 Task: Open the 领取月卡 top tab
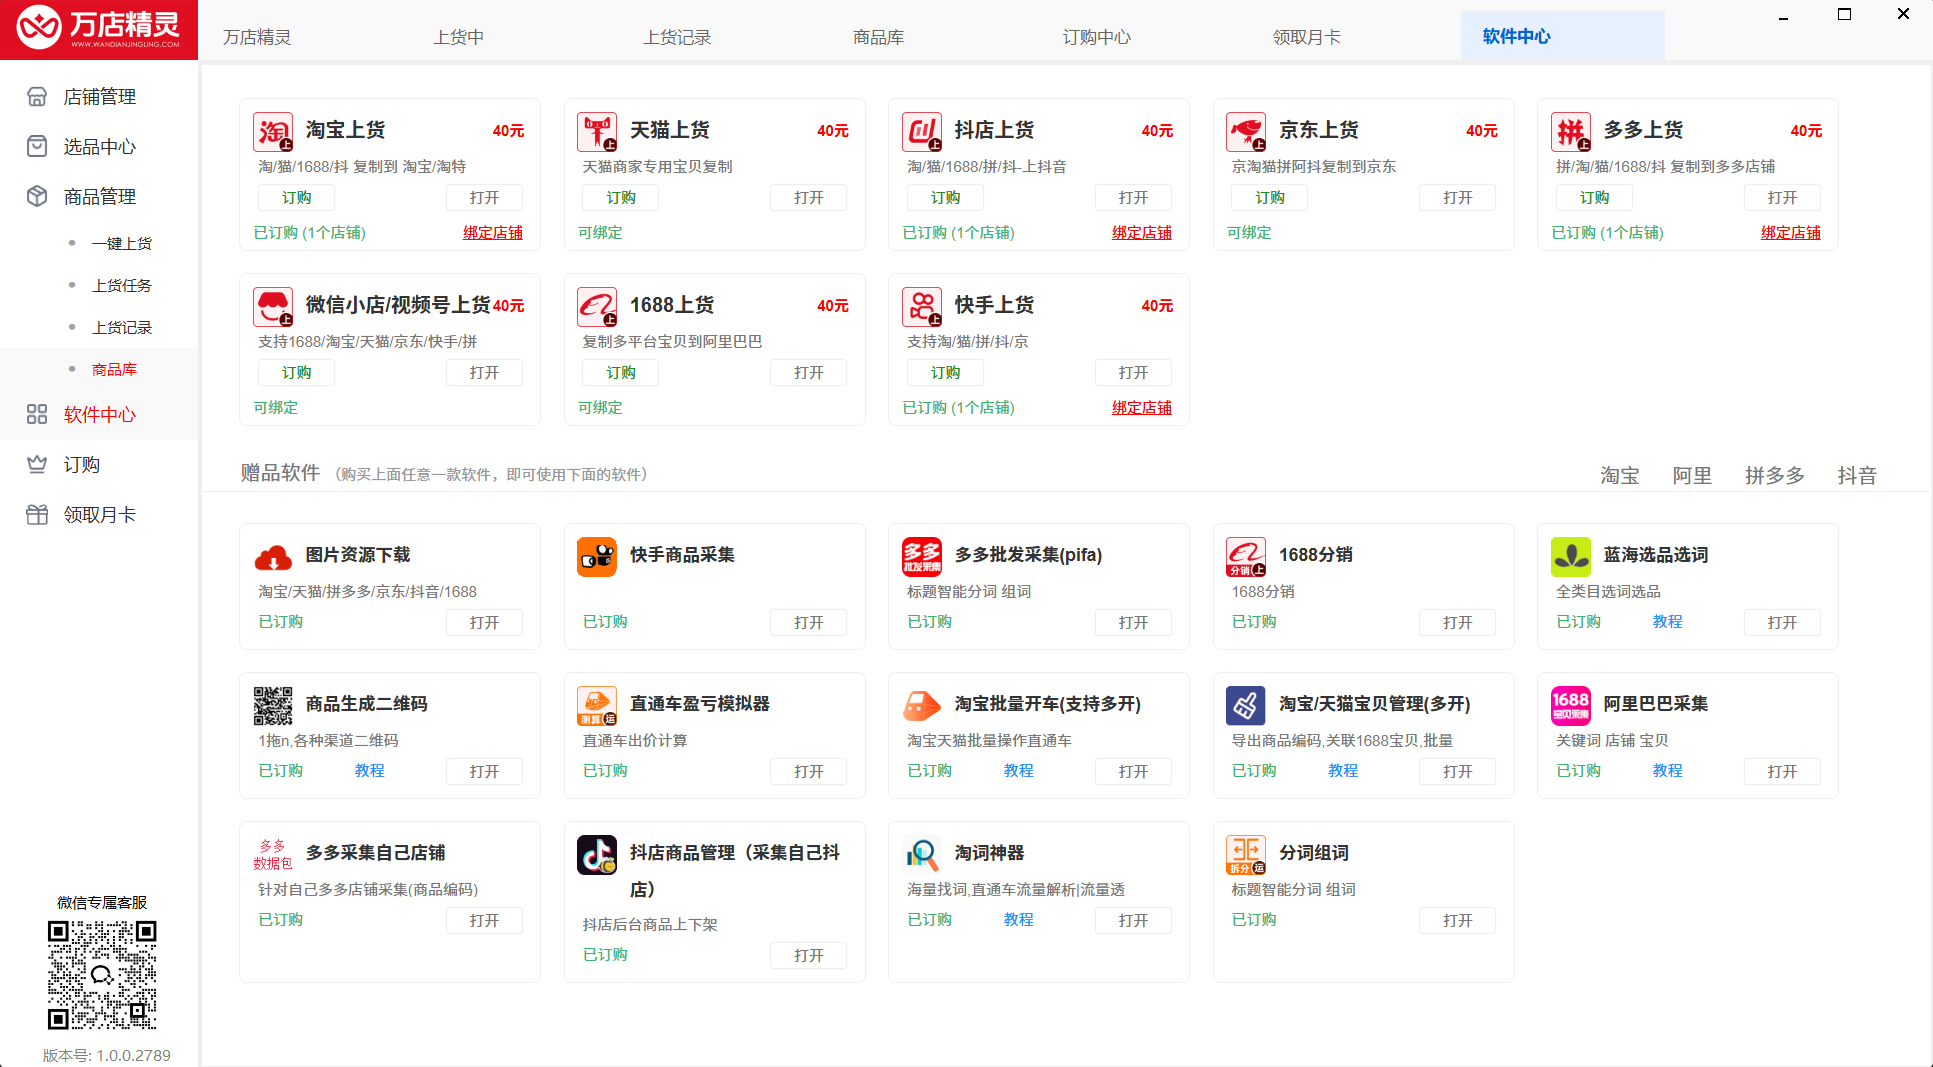click(x=1307, y=37)
